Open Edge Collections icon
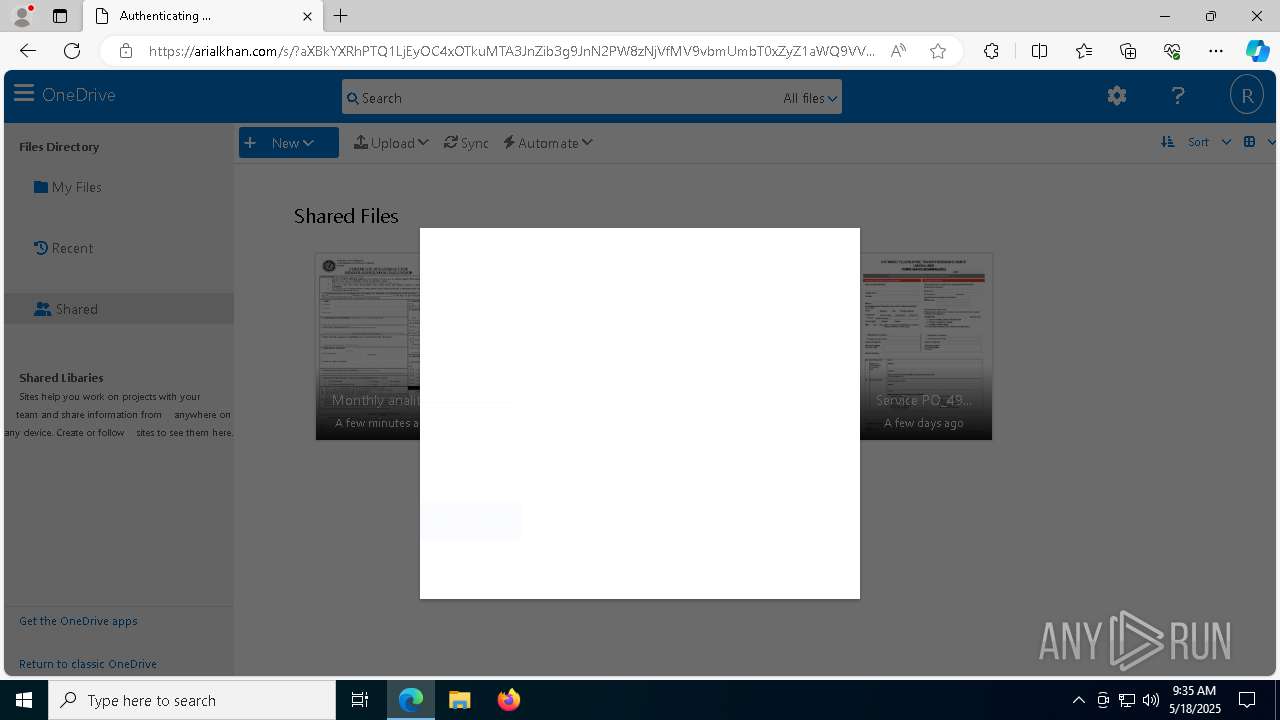Screen dimensions: 1280x720 click(1128, 51)
